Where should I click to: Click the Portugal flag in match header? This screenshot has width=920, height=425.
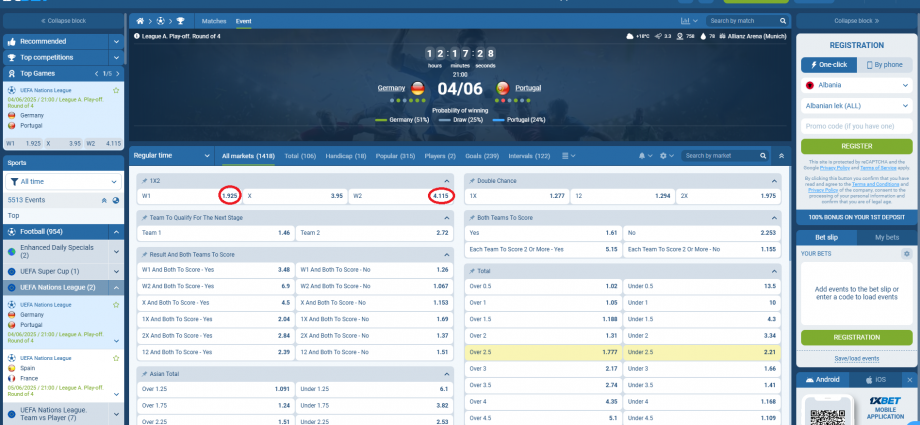[502, 89]
